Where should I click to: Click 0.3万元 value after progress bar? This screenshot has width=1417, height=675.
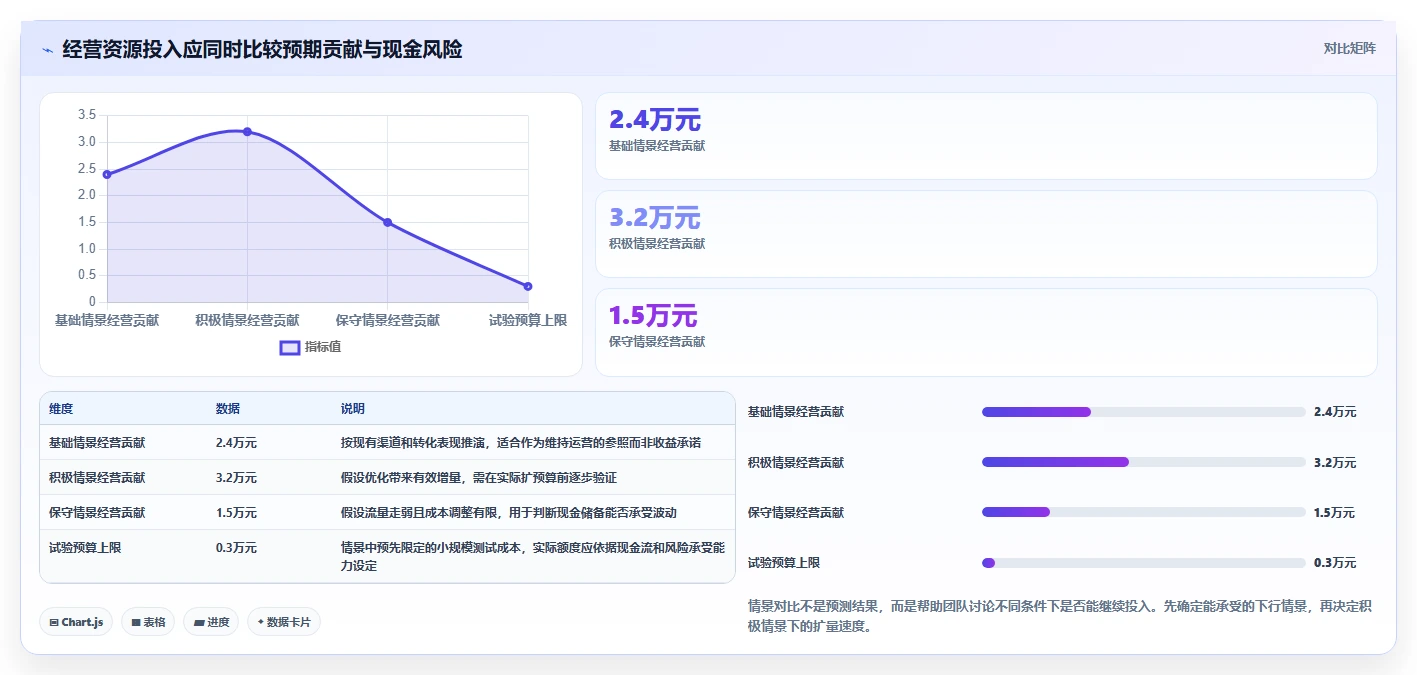tap(1335, 563)
